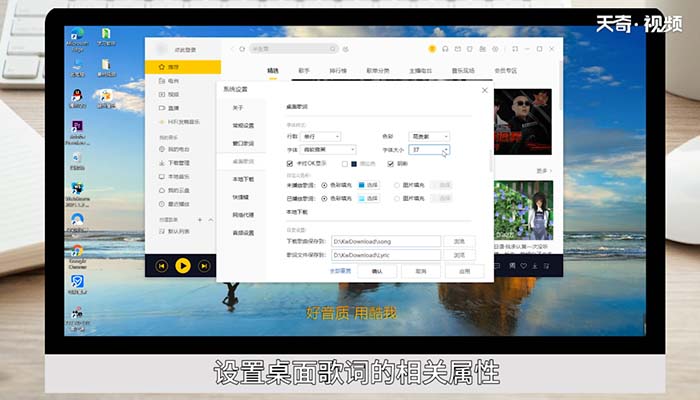The width and height of the screenshot is (700, 400).
Task: Open 快捷键 in the settings menu
Action: click(x=240, y=197)
